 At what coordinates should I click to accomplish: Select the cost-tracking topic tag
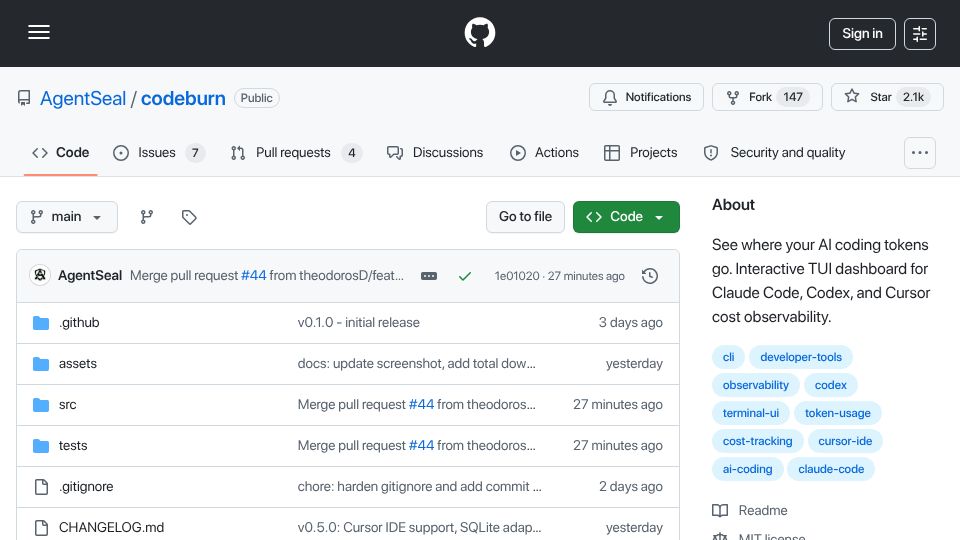(757, 441)
